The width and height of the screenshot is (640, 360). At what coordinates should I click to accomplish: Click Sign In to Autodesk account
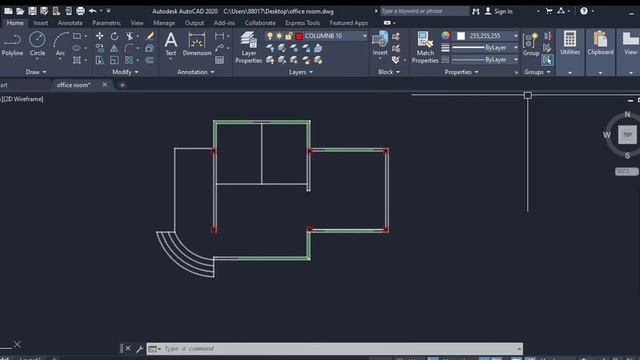tap(499, 11)
